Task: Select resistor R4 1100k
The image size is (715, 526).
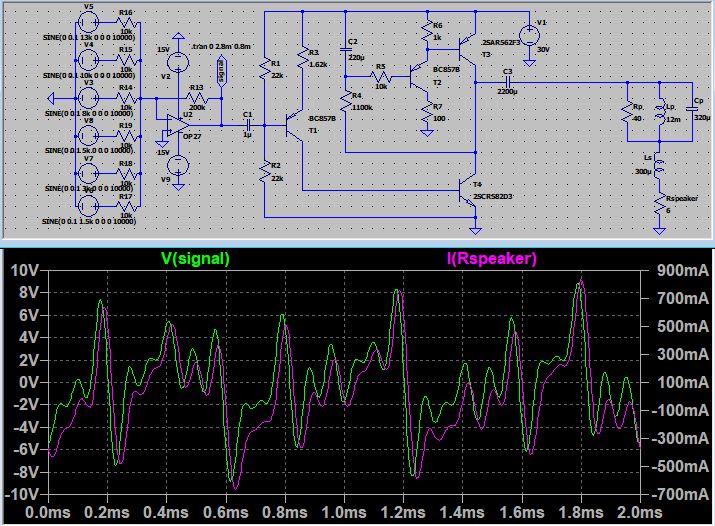Action: point(345,101)
